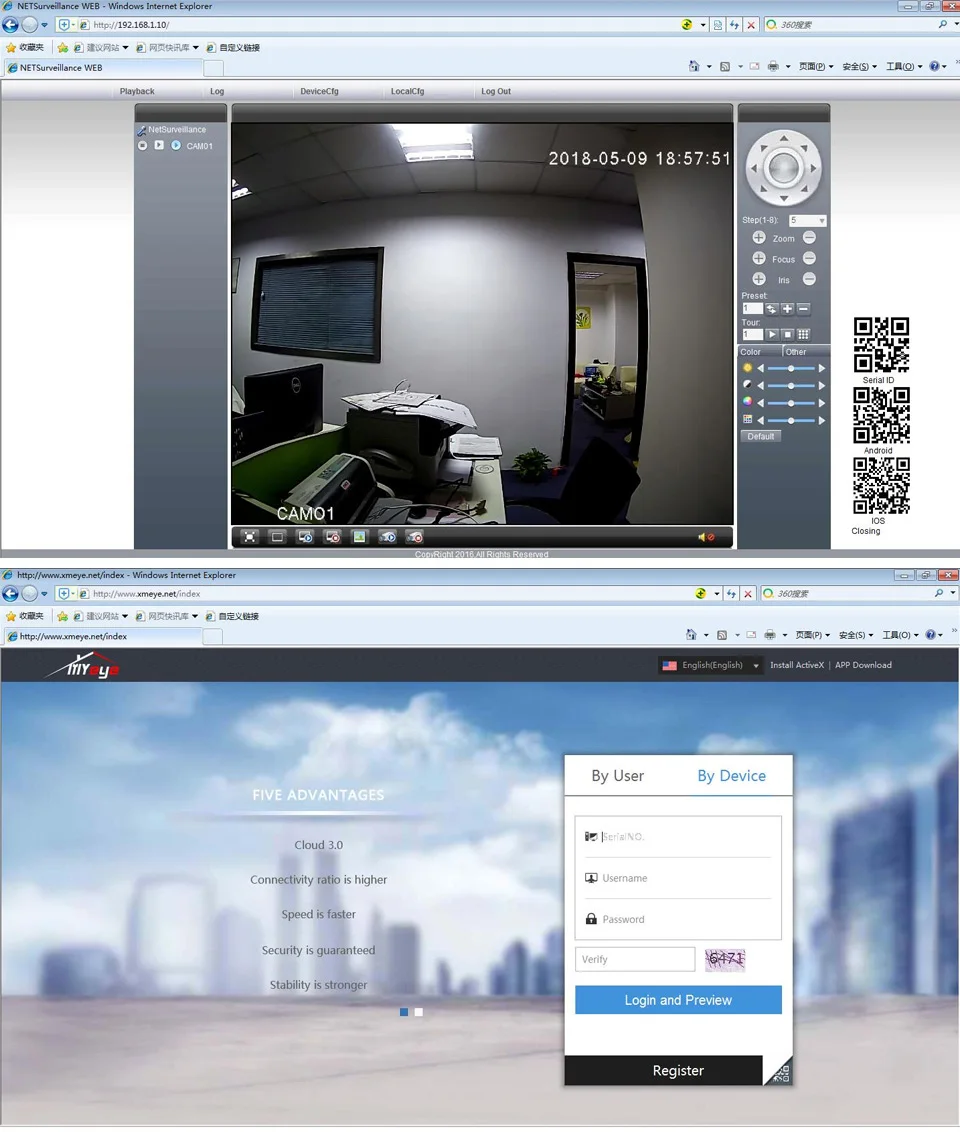Start the tour with play icon
Image resolution: width=960 pixels, height=1132 pixels.
coord(772,335)
